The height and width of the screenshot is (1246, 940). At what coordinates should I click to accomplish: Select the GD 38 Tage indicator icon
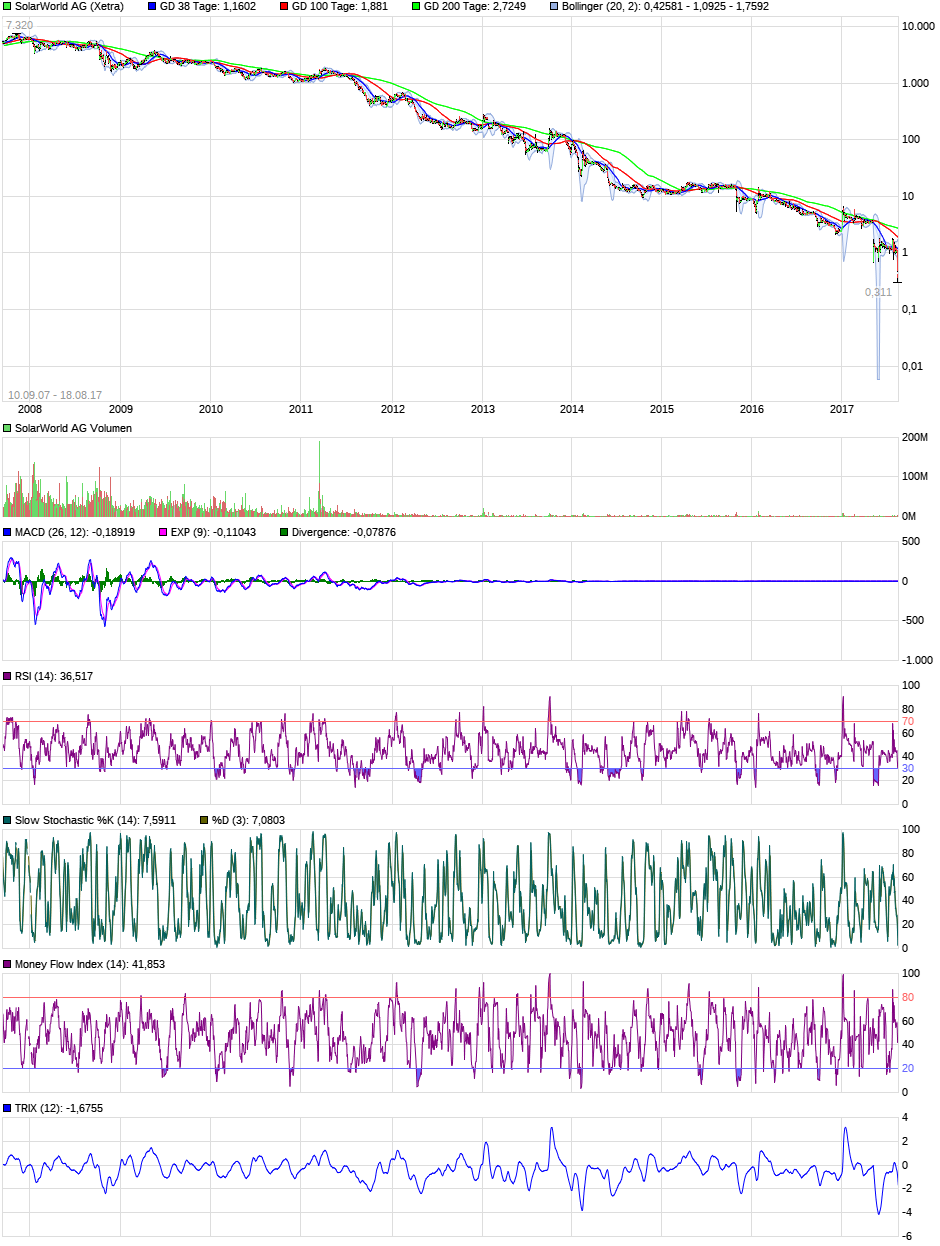(150, 7)
